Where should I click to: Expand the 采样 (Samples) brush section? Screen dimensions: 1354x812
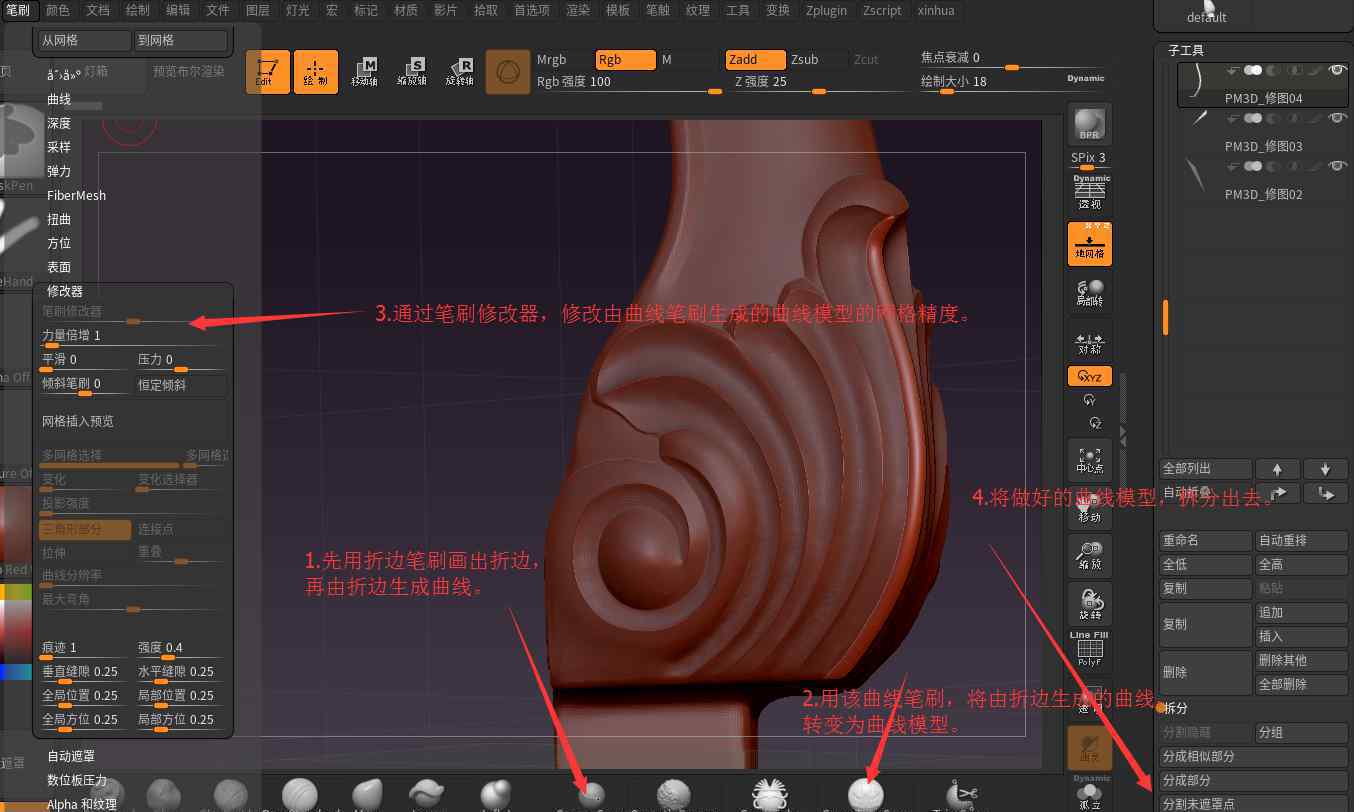coord(59,147)
